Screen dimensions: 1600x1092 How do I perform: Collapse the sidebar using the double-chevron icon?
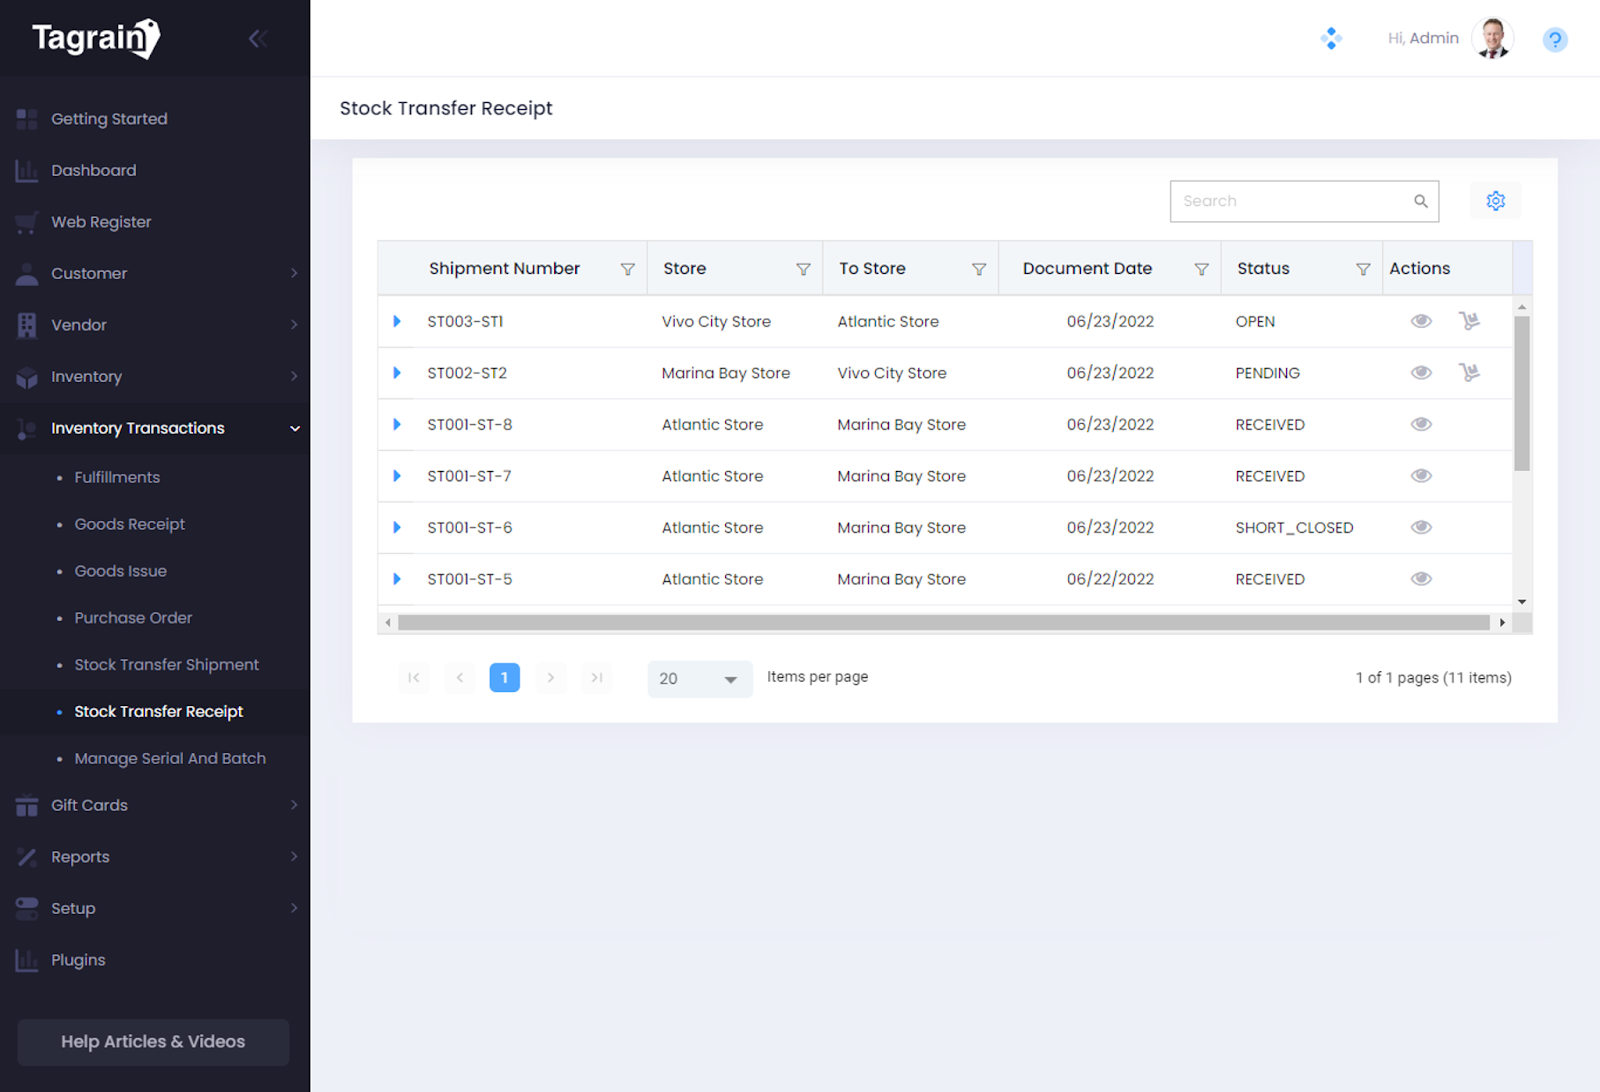pos(258,39)
